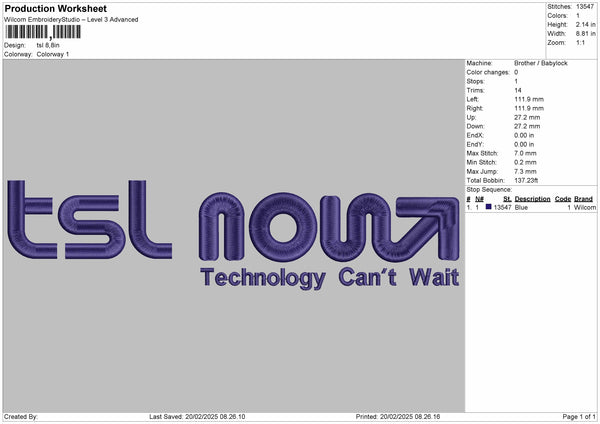Click the Min Stitch value 0.2 mm
Image resolution: width=600 pixels, height=424 pixels.
coord(525,162)
